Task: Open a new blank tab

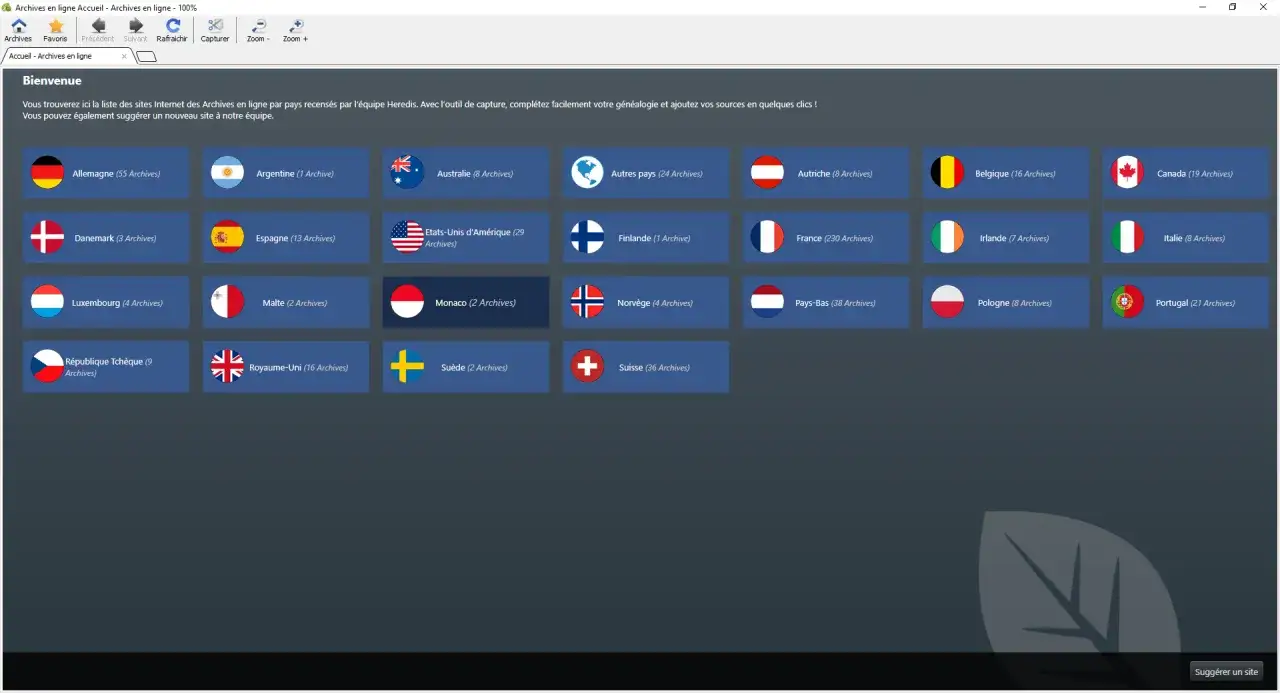Action: click(x=146, y=57)
